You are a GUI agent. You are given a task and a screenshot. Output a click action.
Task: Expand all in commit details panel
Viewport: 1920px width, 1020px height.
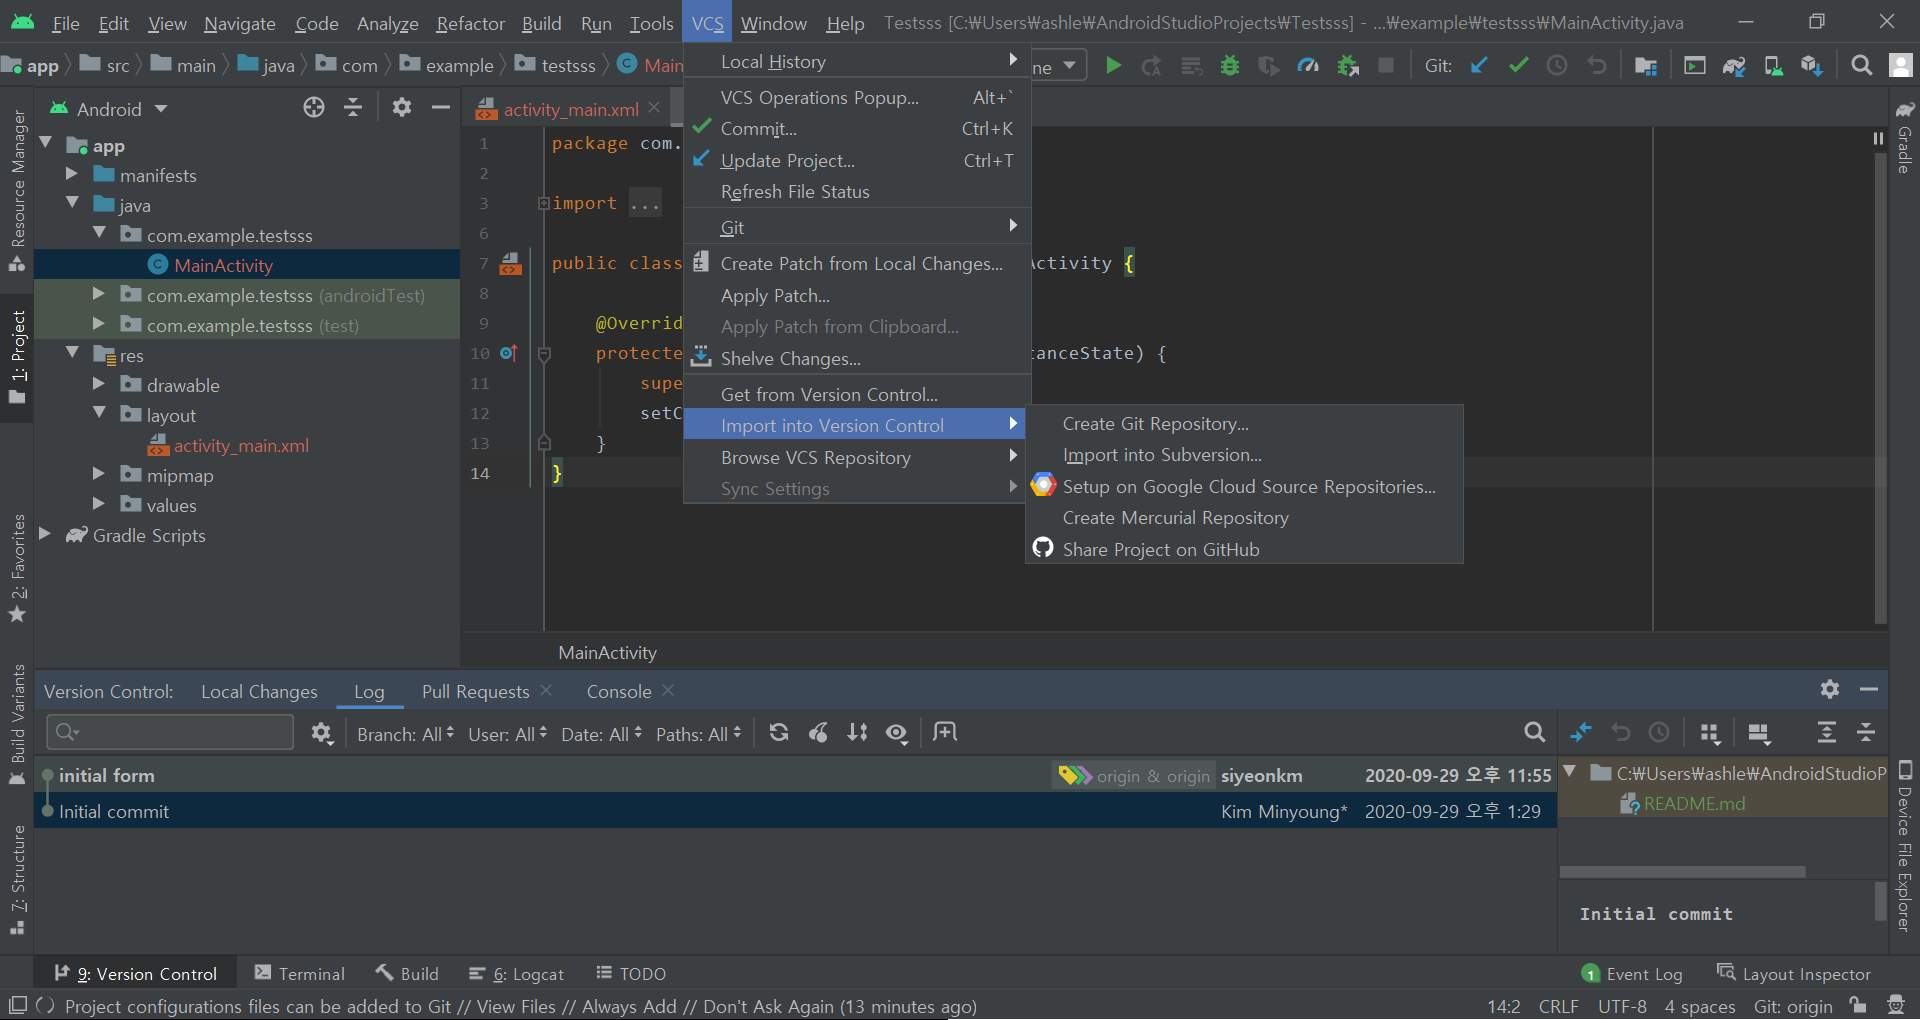(x=1827, y=733)
